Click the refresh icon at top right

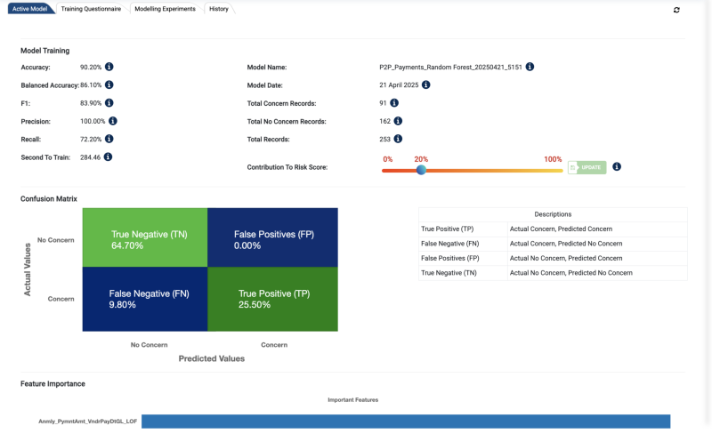tap(677, 10)
